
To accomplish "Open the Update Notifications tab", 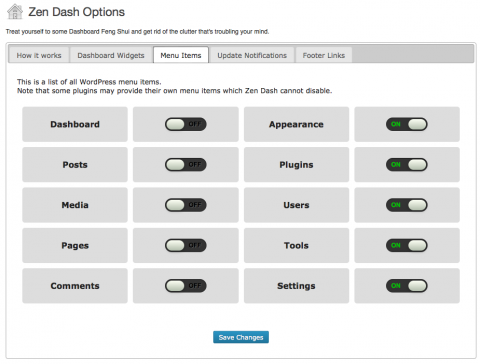I will pos(252,55).
